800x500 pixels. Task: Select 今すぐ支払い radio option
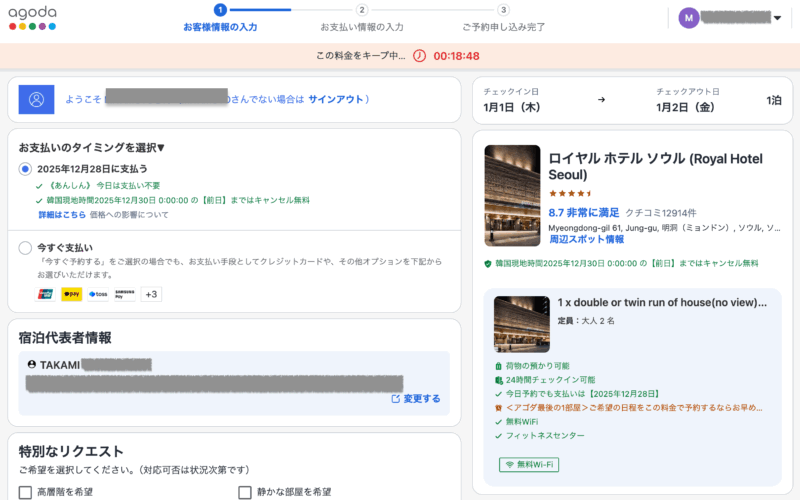pos(25,248)
